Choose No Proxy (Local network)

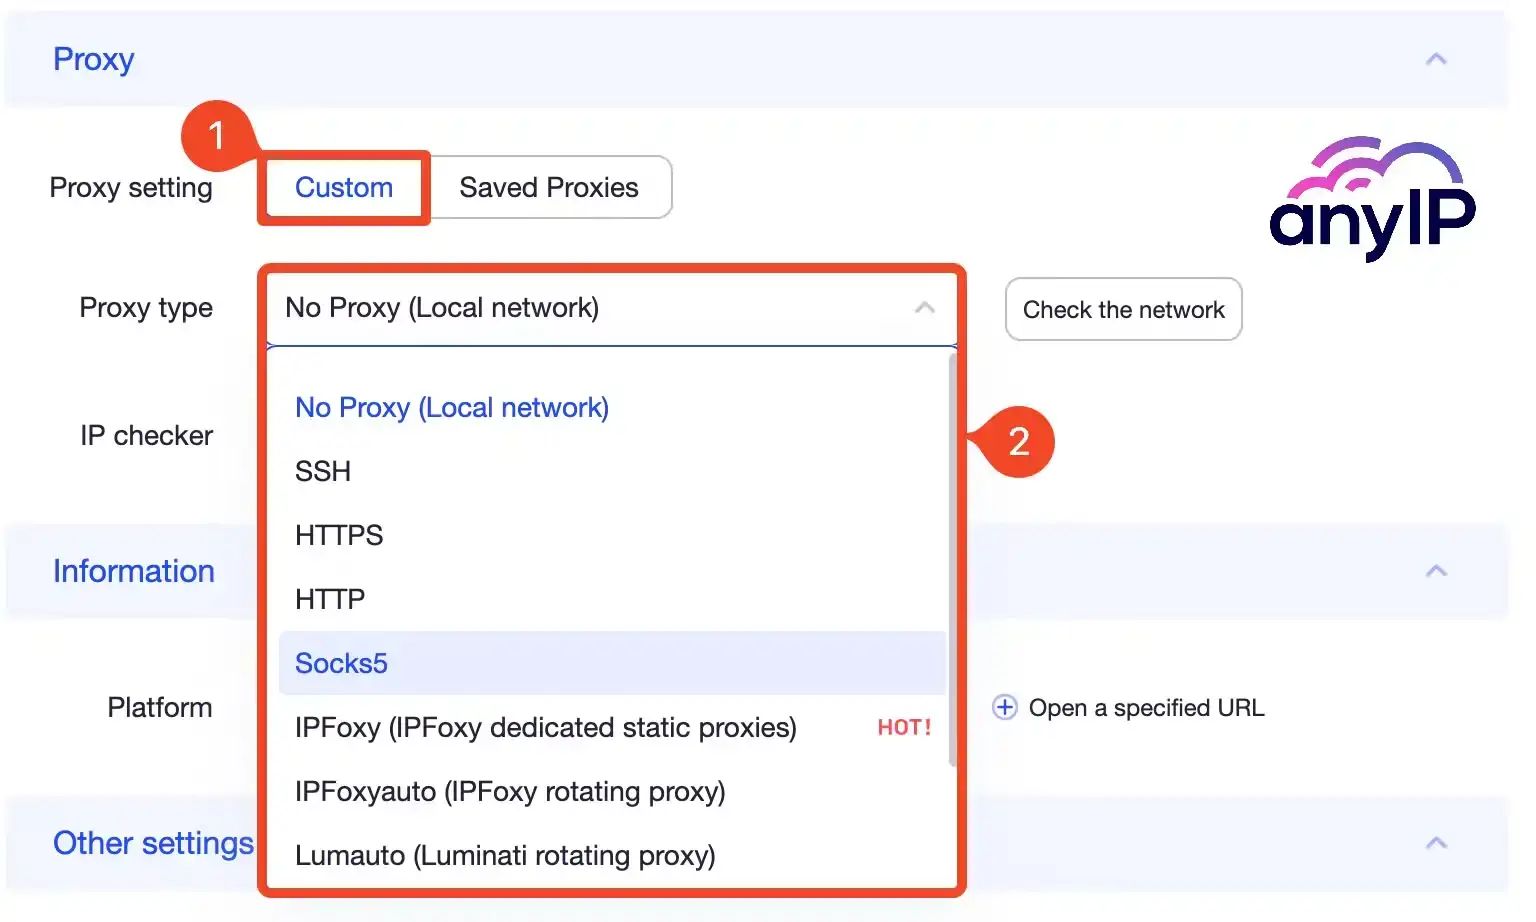451,407
